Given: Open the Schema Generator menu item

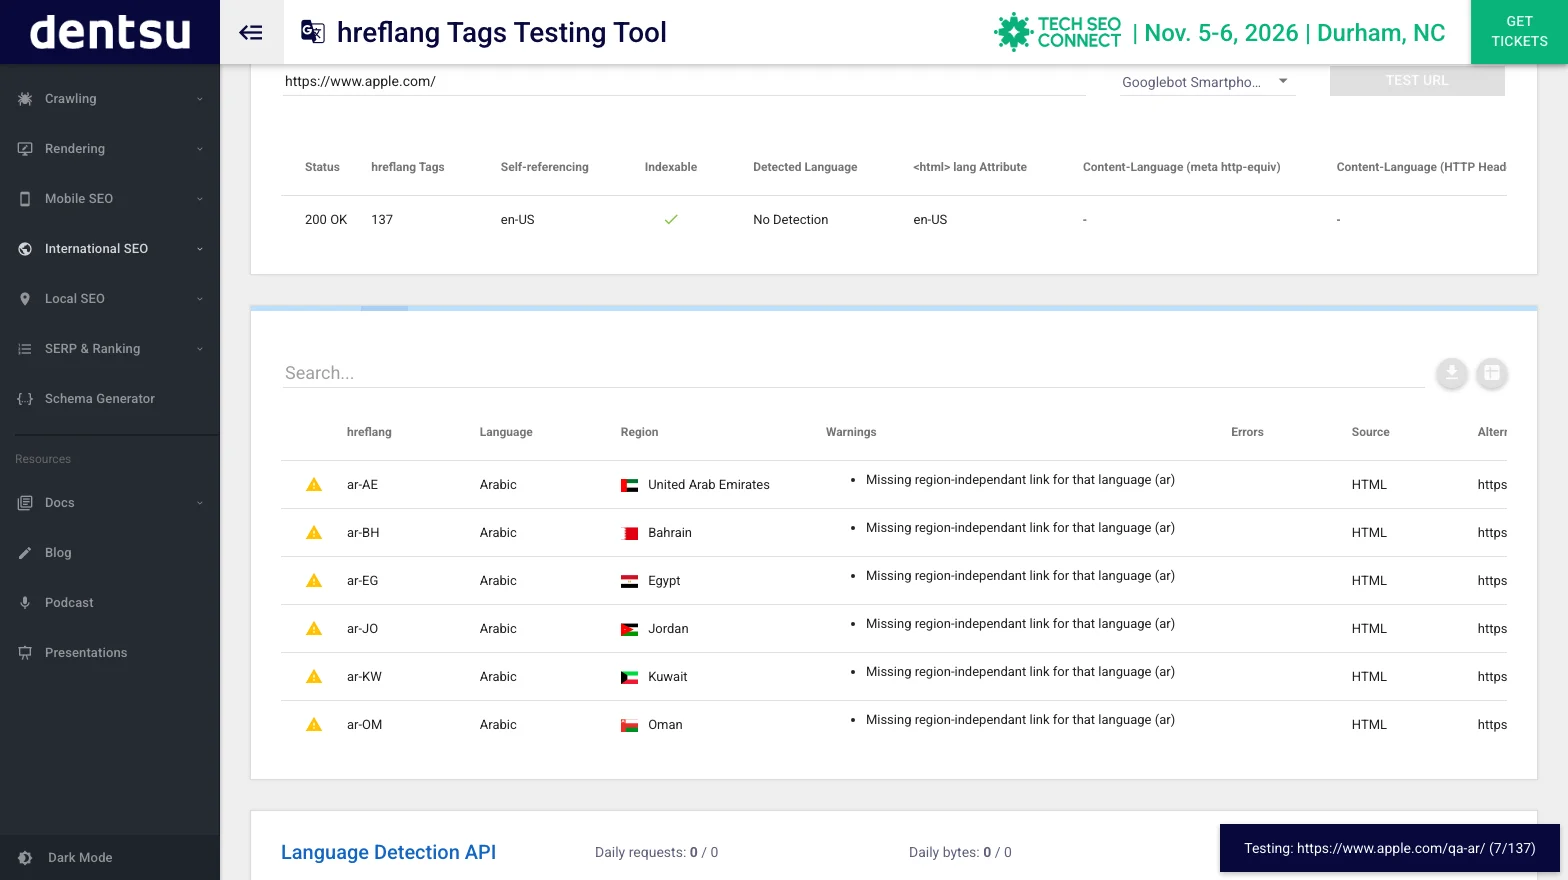Looking at the screenshot, I should [110, 399].
